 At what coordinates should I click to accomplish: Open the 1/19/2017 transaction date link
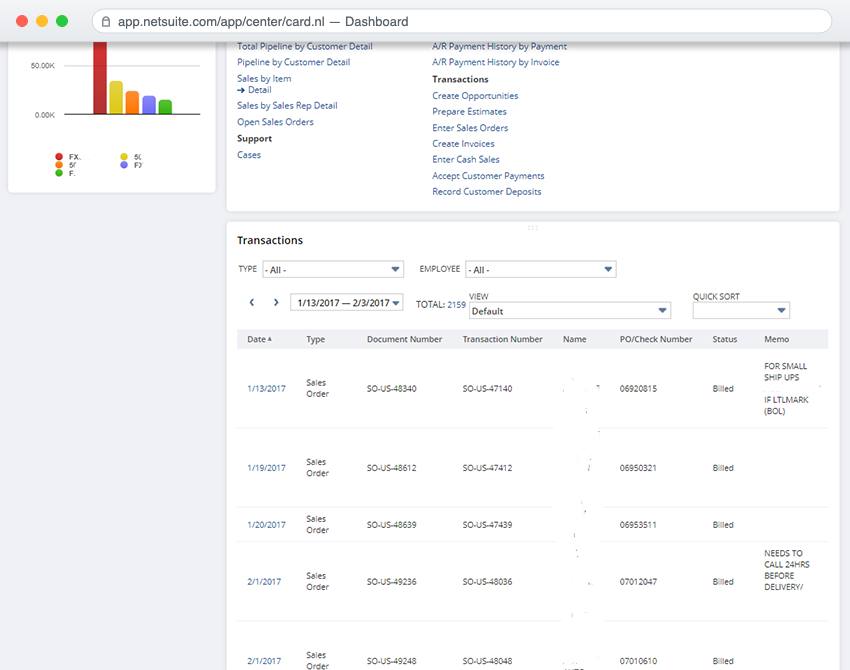pyautogui.click(x=266, y=468)
